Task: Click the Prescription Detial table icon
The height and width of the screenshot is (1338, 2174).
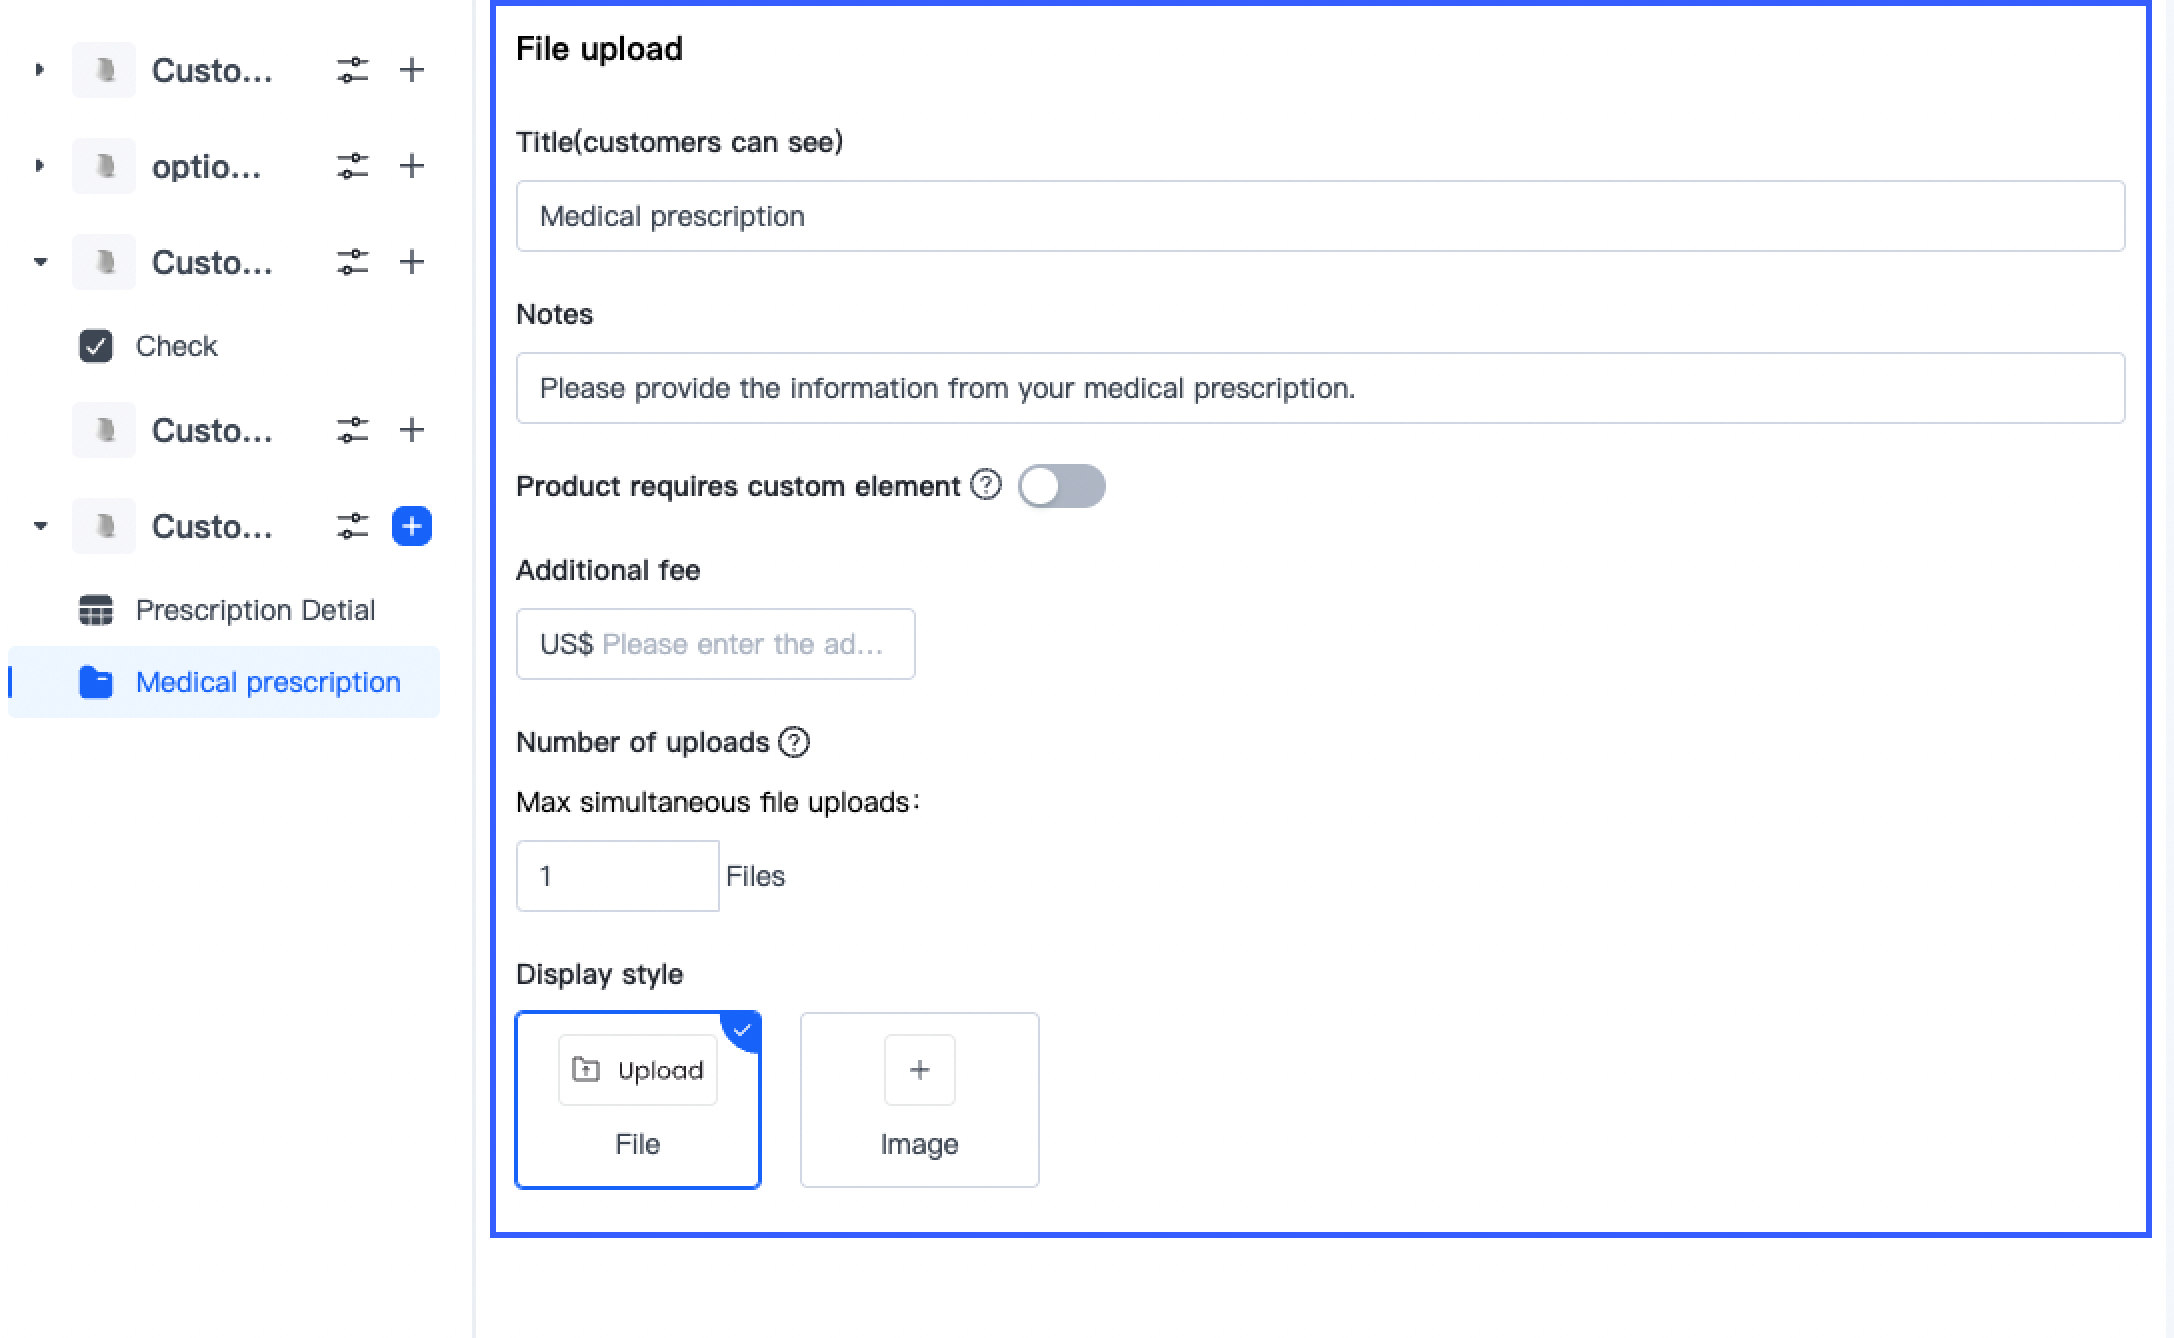Action: tap(96, 610)
